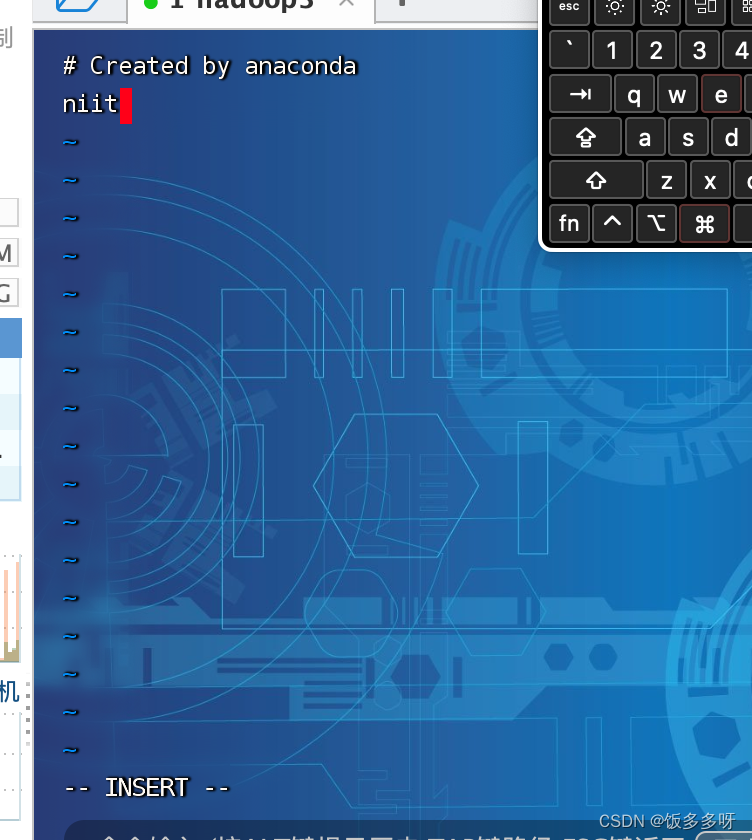Click the '# Created by anaconda' comment line
The image size is (752, 840).
pyautogui.click(x=209, y=66)
